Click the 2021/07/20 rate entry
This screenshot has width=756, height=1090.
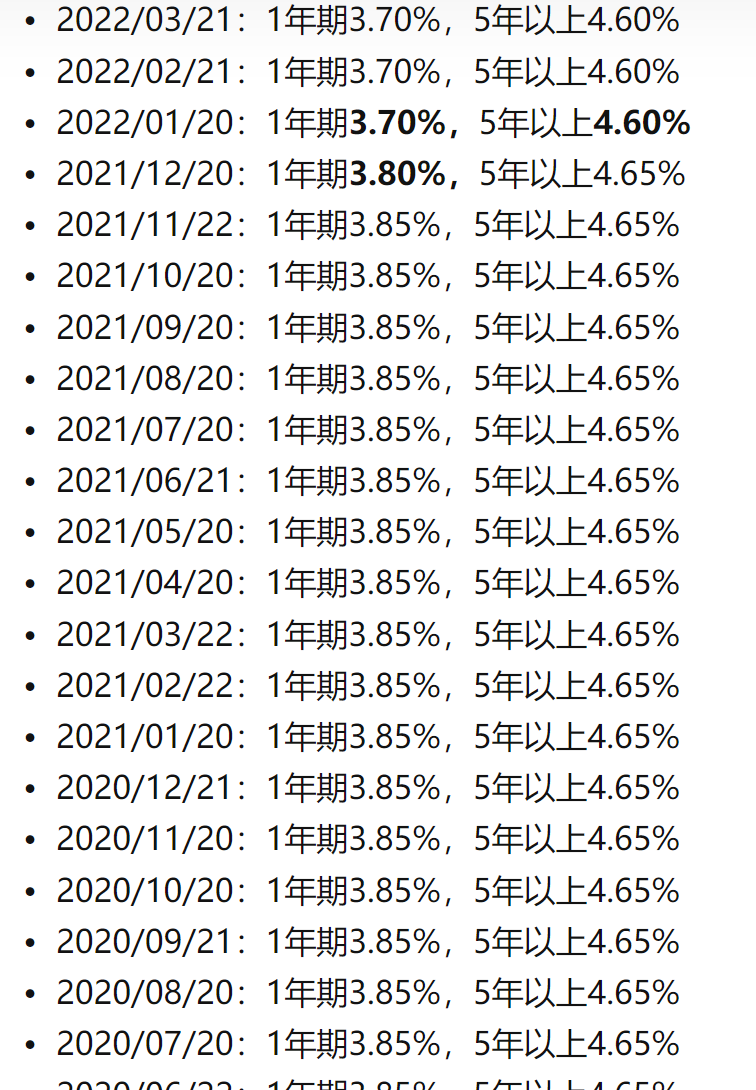pyautogui.click(x=367, y=430)
